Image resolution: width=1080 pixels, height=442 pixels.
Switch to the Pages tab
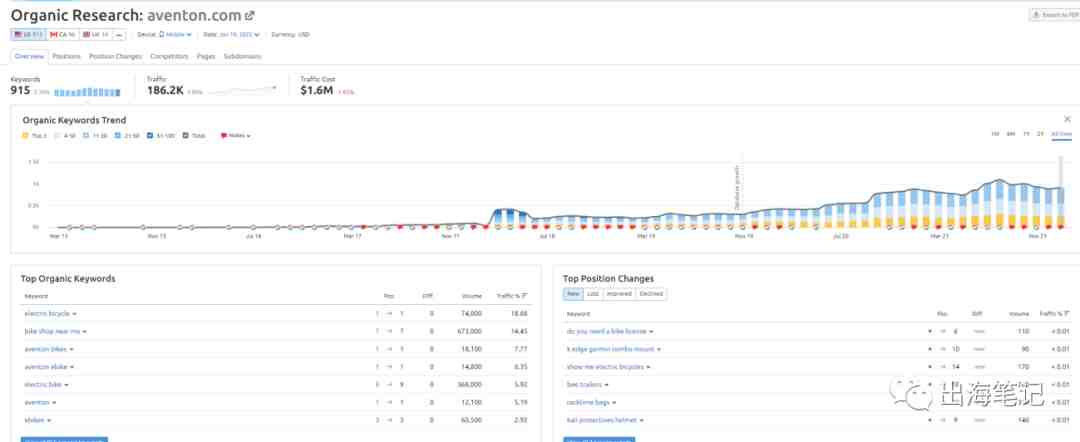coord(206,56)
